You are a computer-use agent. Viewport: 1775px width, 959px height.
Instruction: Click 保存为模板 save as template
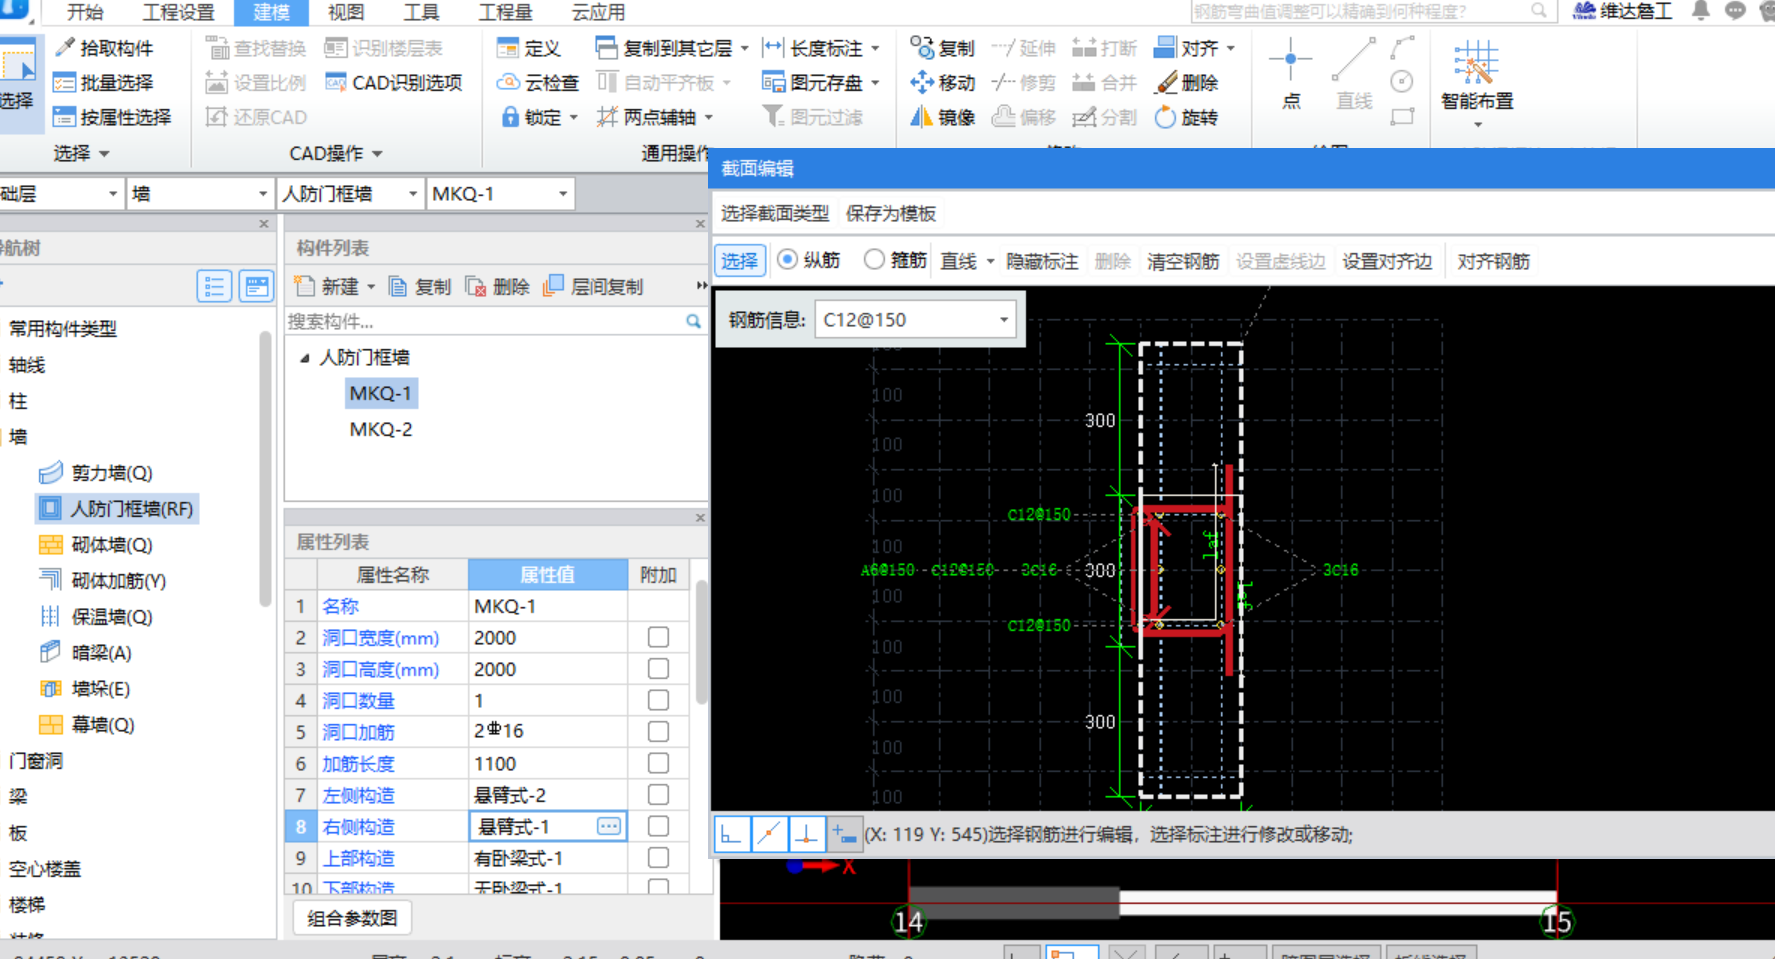pyautogui.click(x=891, y=213)
